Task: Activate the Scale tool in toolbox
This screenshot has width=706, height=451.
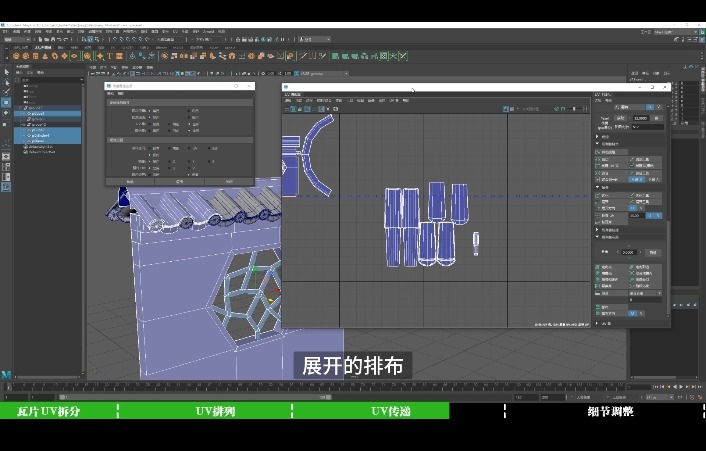Action: click(6, 123)
